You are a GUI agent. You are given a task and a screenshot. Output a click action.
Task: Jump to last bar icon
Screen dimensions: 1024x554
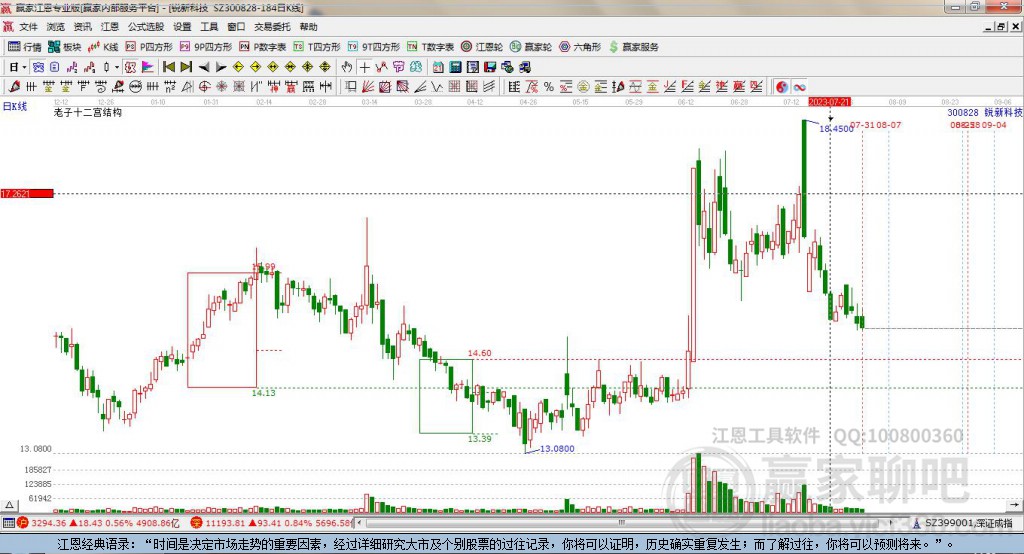186,67
